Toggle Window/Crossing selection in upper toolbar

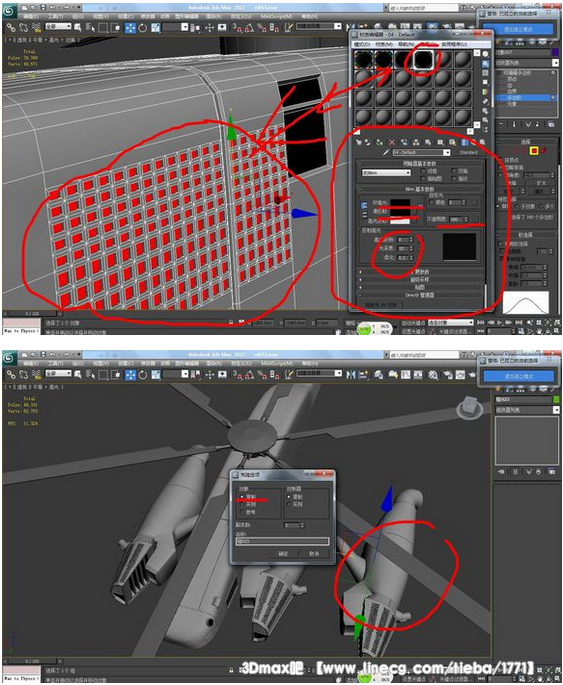115,28
